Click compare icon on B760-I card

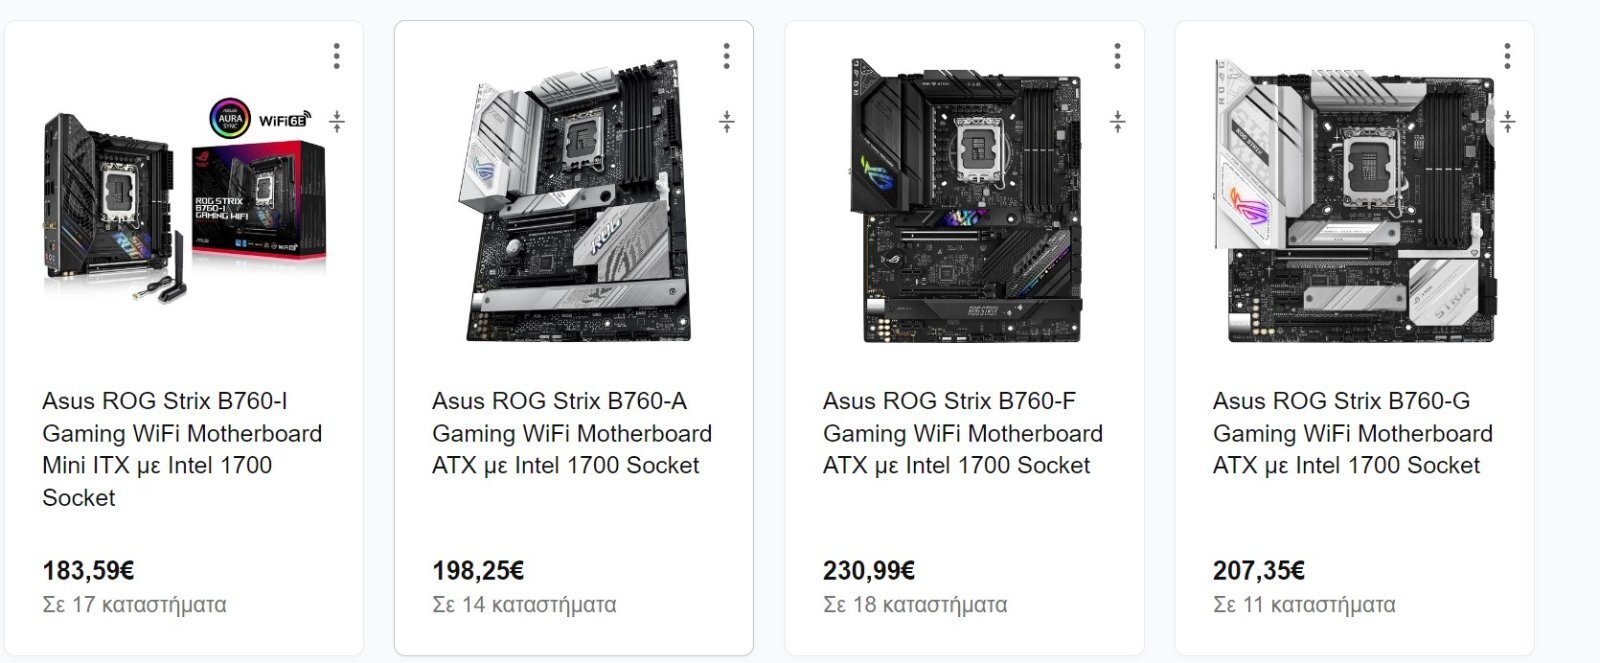[337, 122]
